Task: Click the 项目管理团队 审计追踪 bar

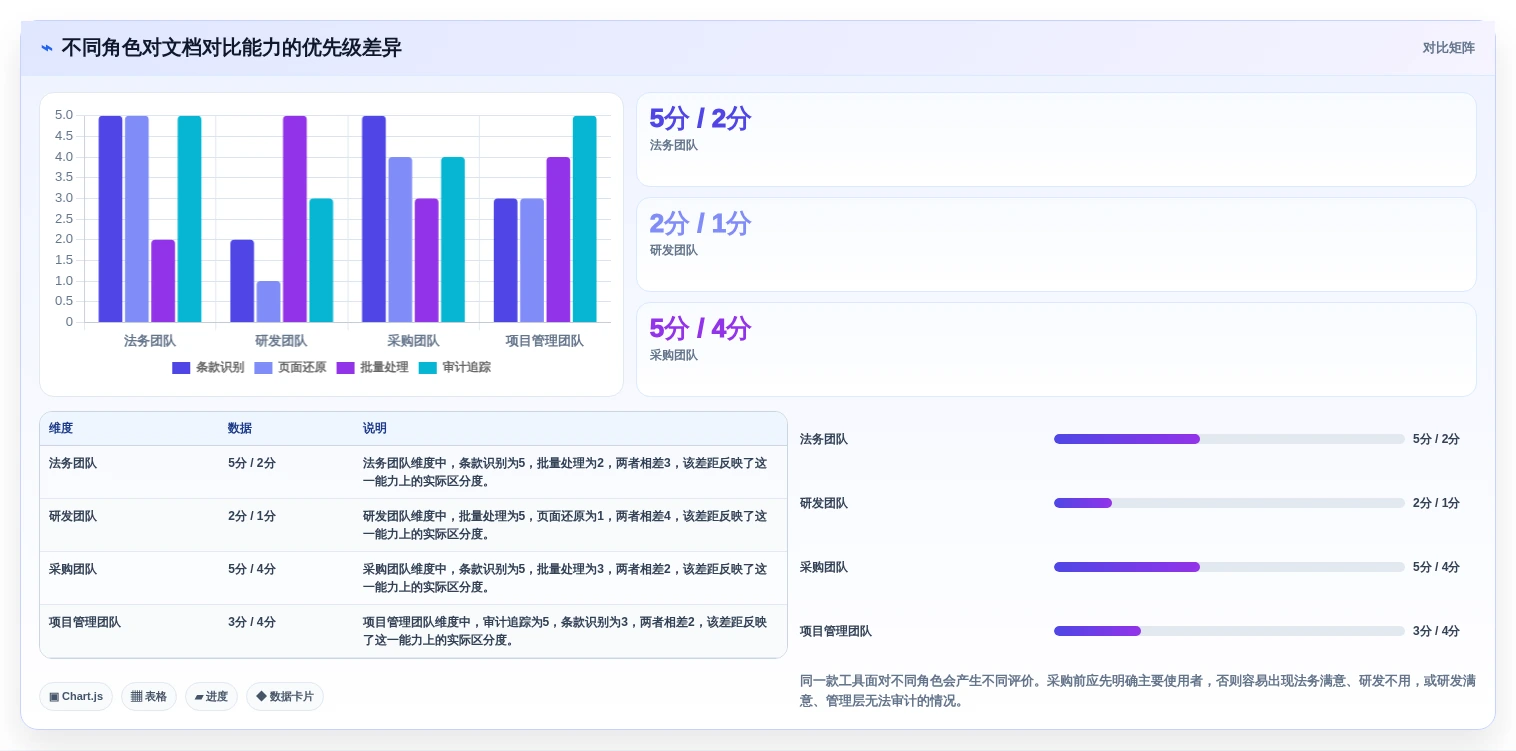Action: [585, 219]
